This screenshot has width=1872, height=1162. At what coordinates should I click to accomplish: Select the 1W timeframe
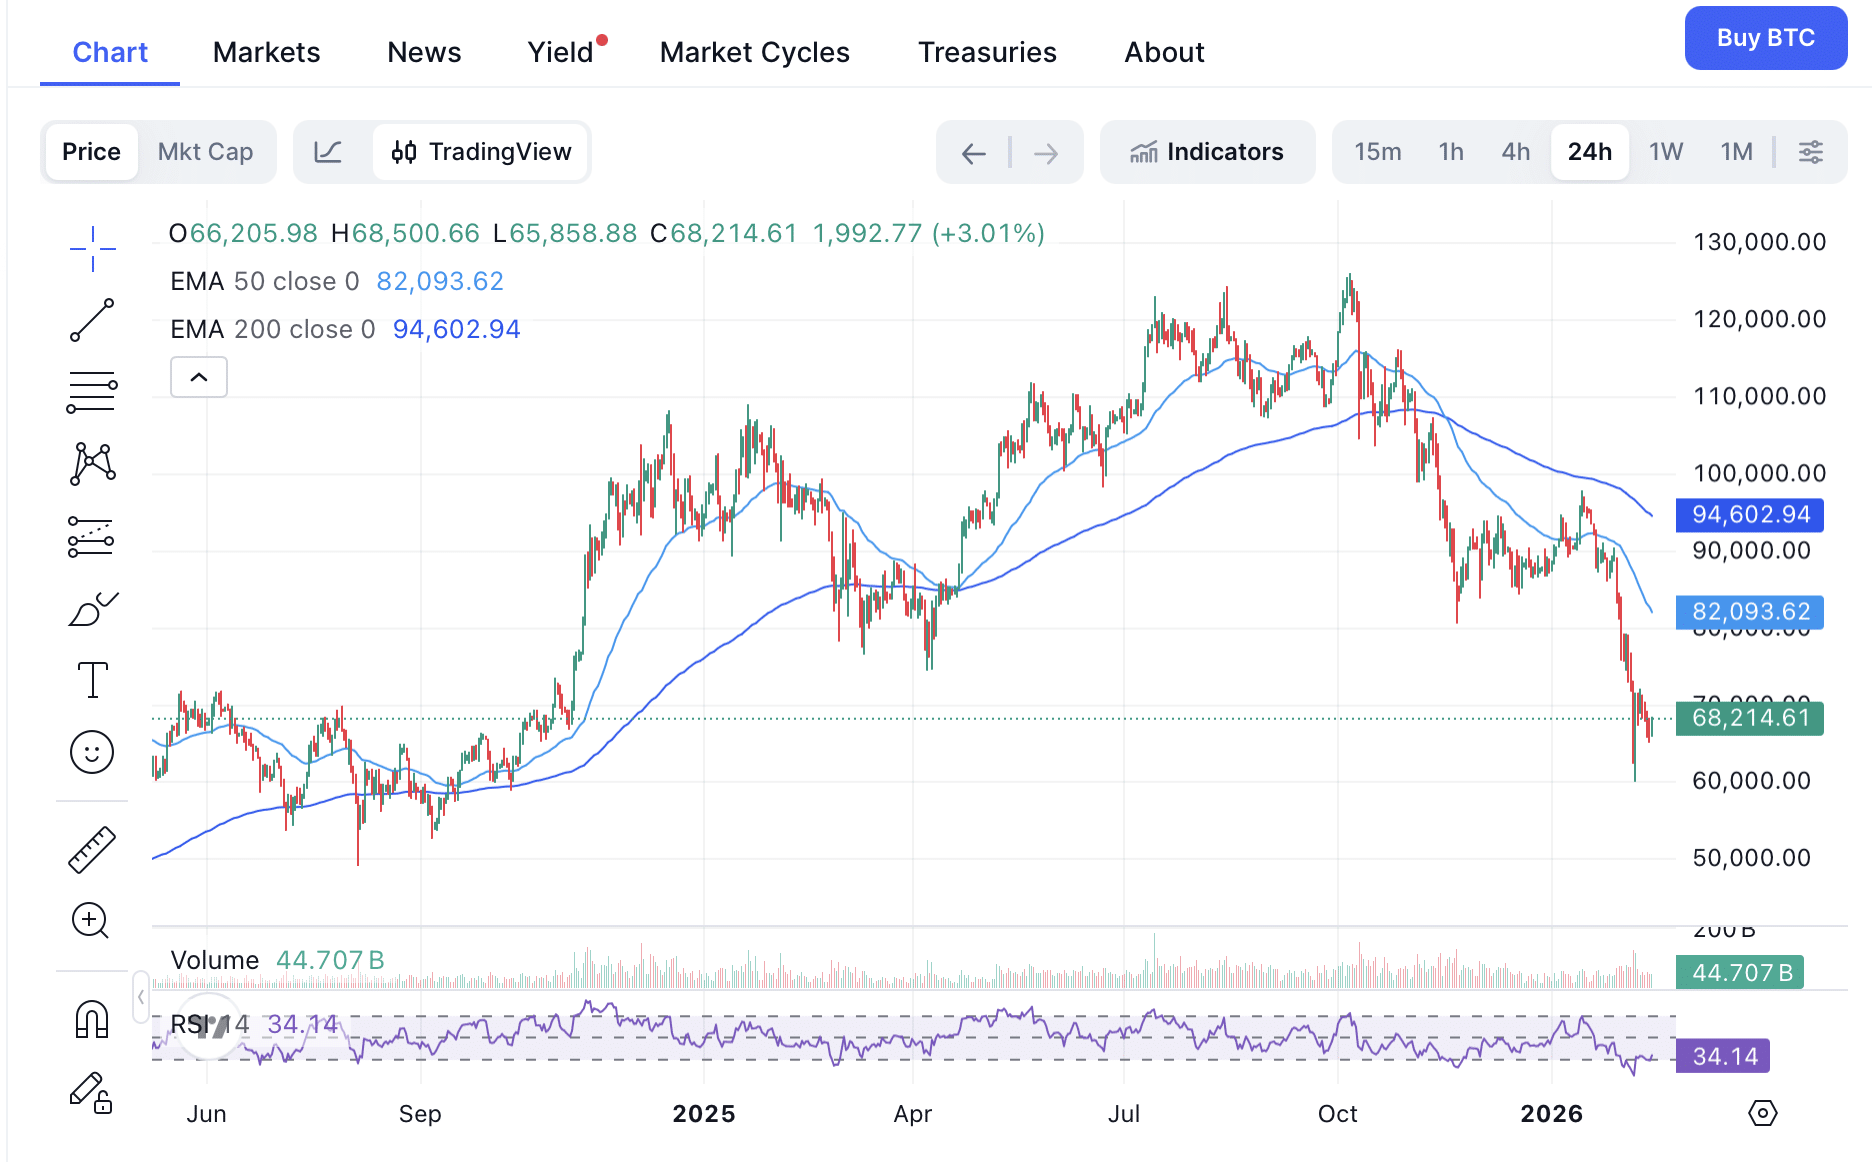coord(1666,152)
